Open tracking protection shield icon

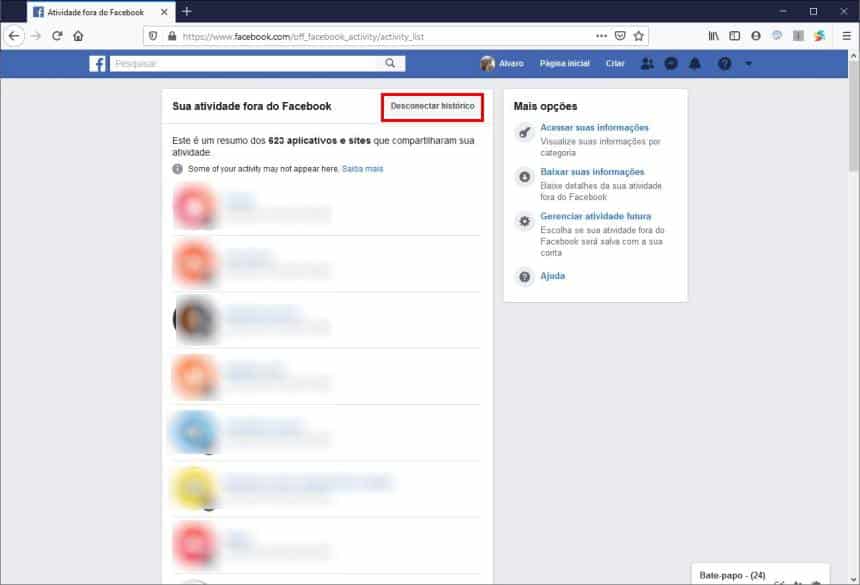[153, 36]
